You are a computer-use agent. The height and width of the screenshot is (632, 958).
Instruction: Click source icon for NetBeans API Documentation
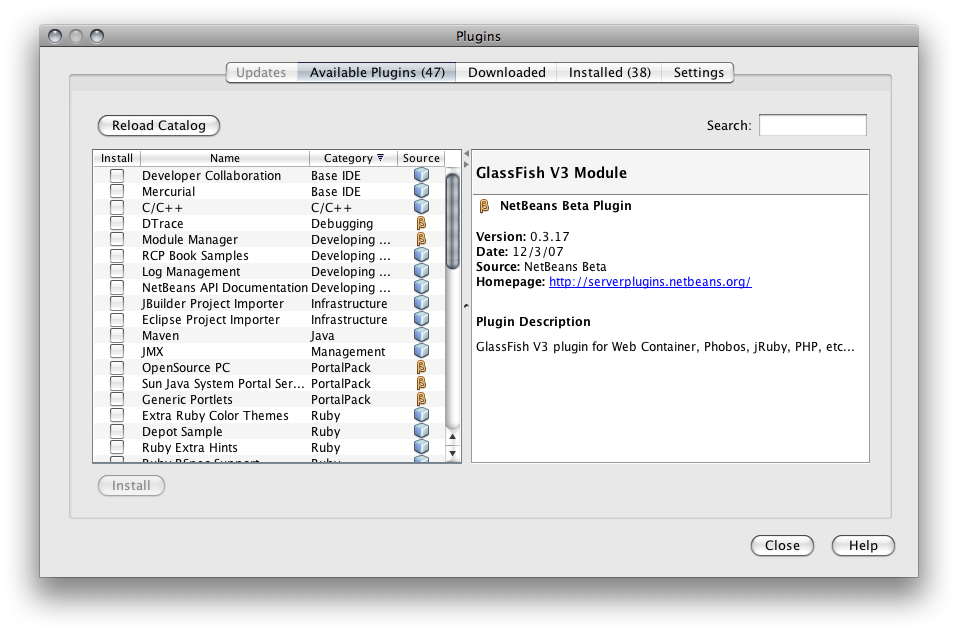pos(421,287)
